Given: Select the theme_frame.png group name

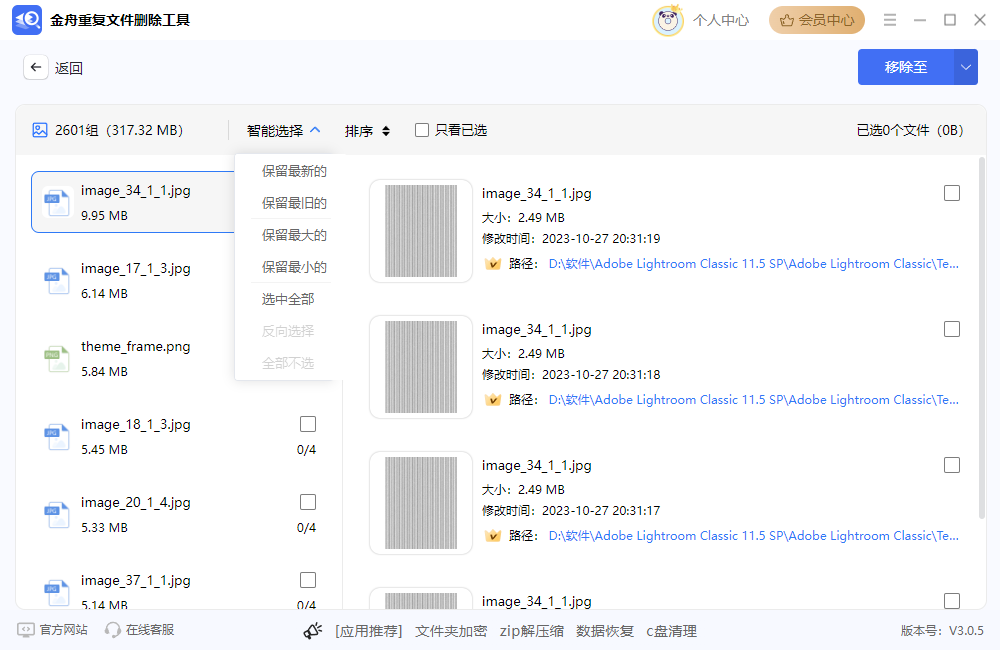Looking at the screenshot, I should point(136,346).
